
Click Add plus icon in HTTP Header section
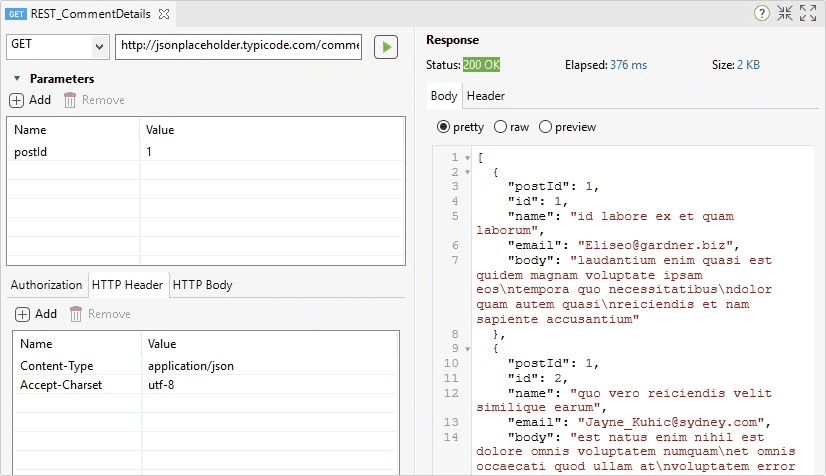(x=22, y=314)
